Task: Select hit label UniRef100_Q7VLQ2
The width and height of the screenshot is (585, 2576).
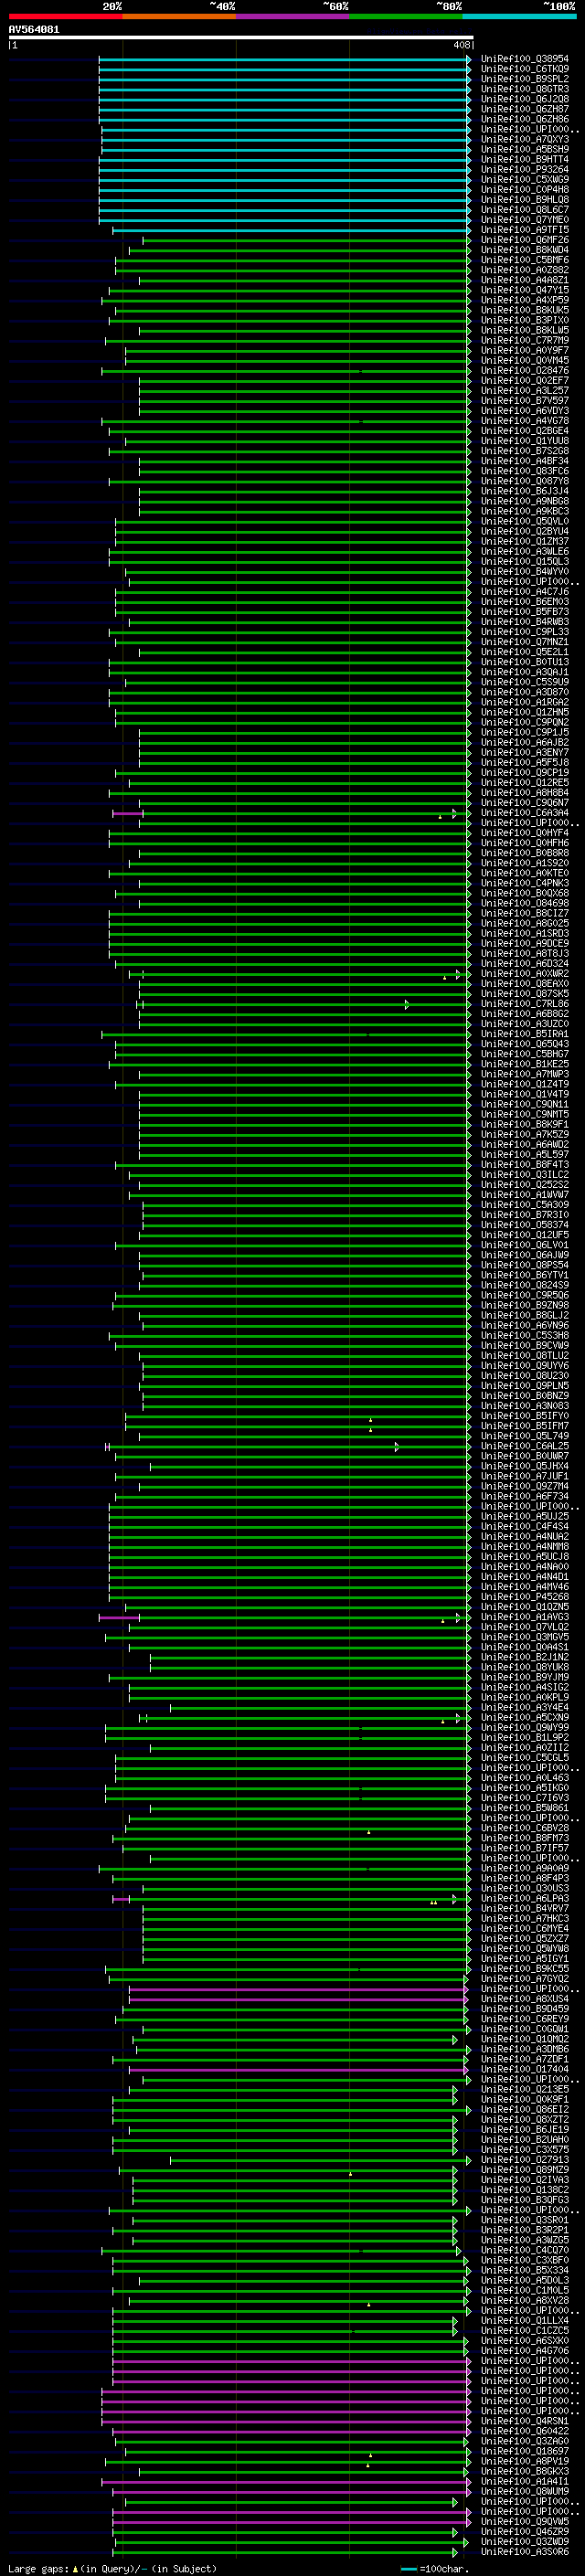Action: (524, 1627)
